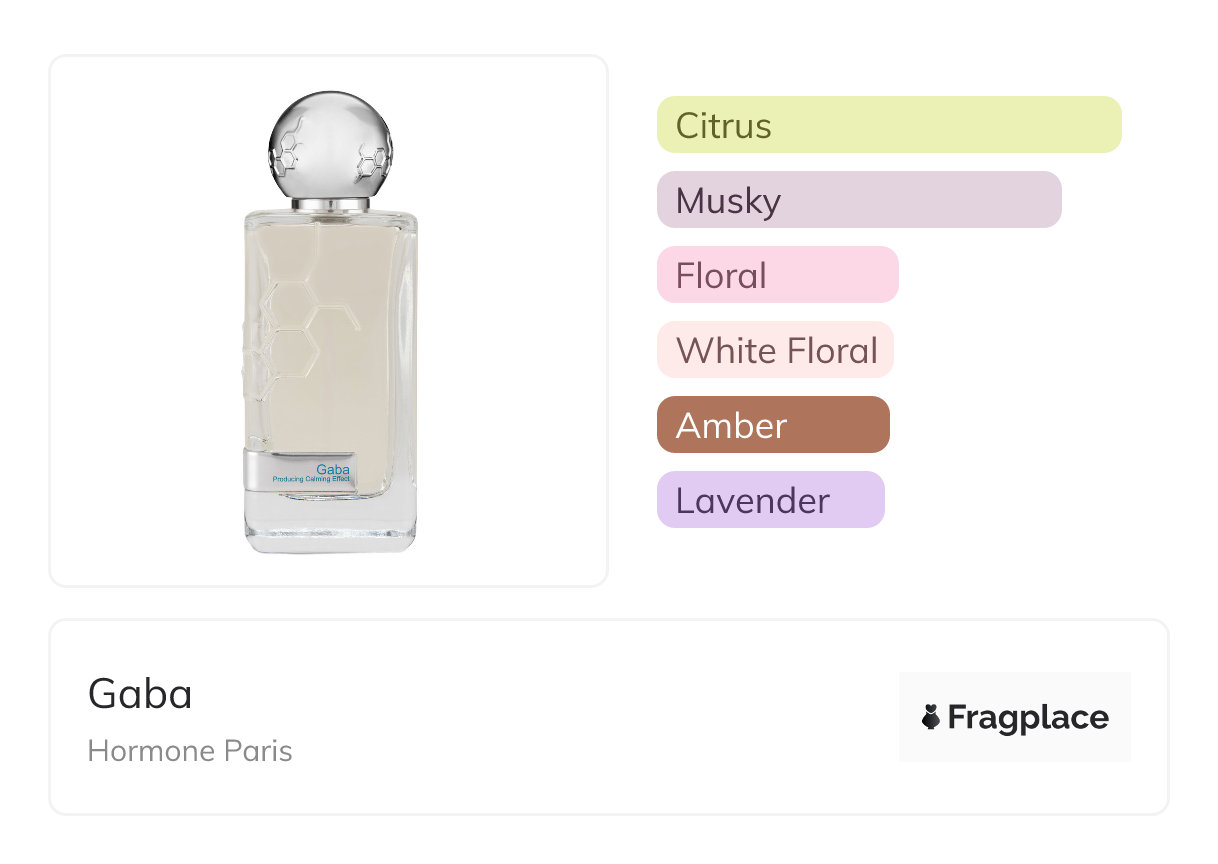Viewport: 1218px width, 864px height.
Task: Click the clear glass base of the bottle
Action: point(330,525)
